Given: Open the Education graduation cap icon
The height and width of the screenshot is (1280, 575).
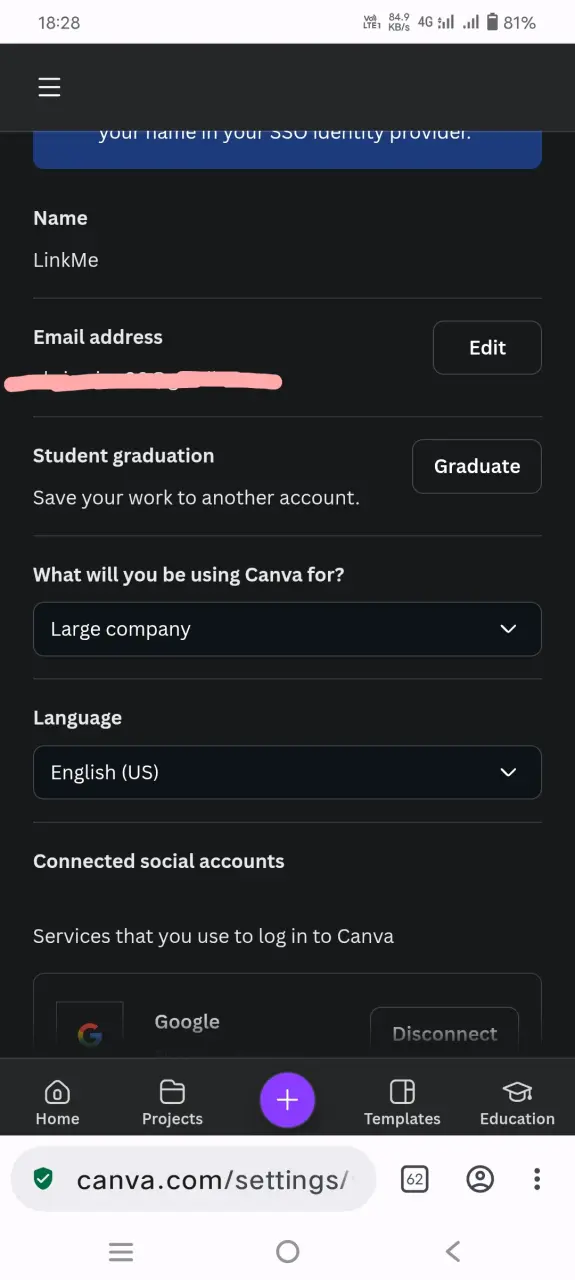Looking at the screenshot, I should click(x=517, y=1091).
